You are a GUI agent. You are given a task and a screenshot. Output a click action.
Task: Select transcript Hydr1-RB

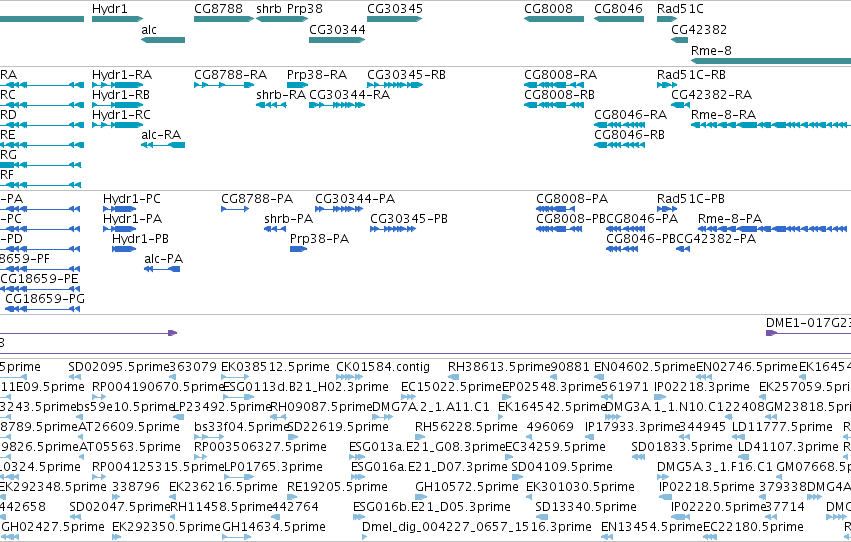(117, 105)
